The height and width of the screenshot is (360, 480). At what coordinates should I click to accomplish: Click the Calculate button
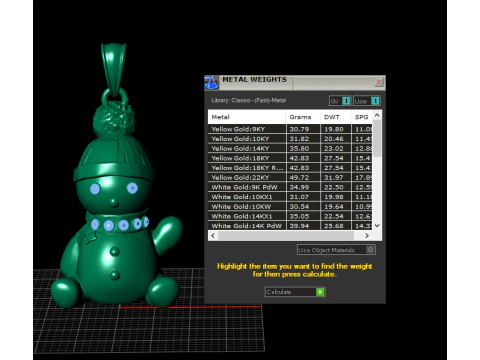click(295, 292)
